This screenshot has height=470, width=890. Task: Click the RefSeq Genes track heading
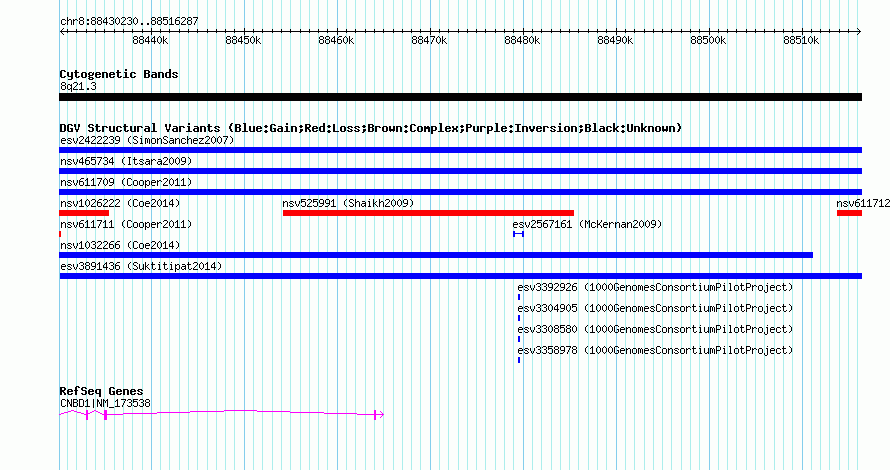[101, 391]
